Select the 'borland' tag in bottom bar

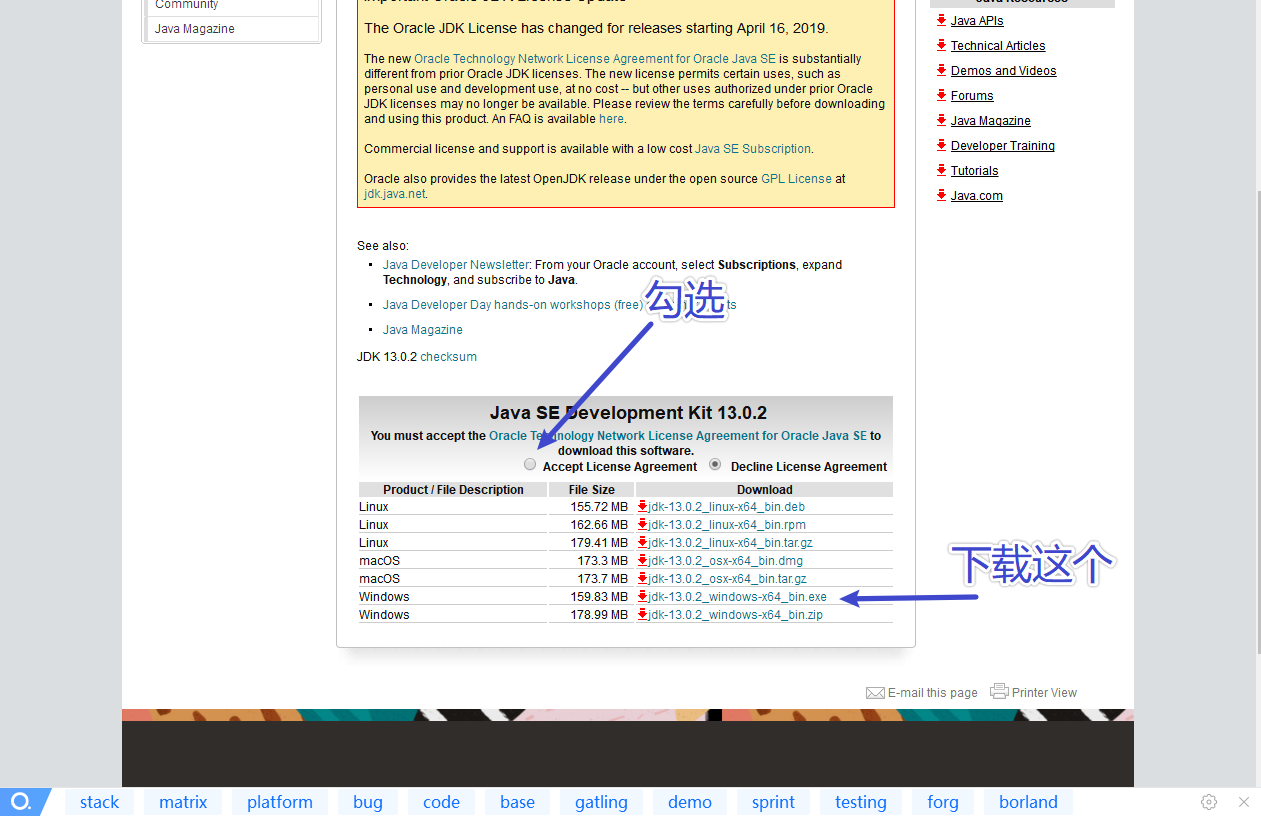[x=1028, y=802]
